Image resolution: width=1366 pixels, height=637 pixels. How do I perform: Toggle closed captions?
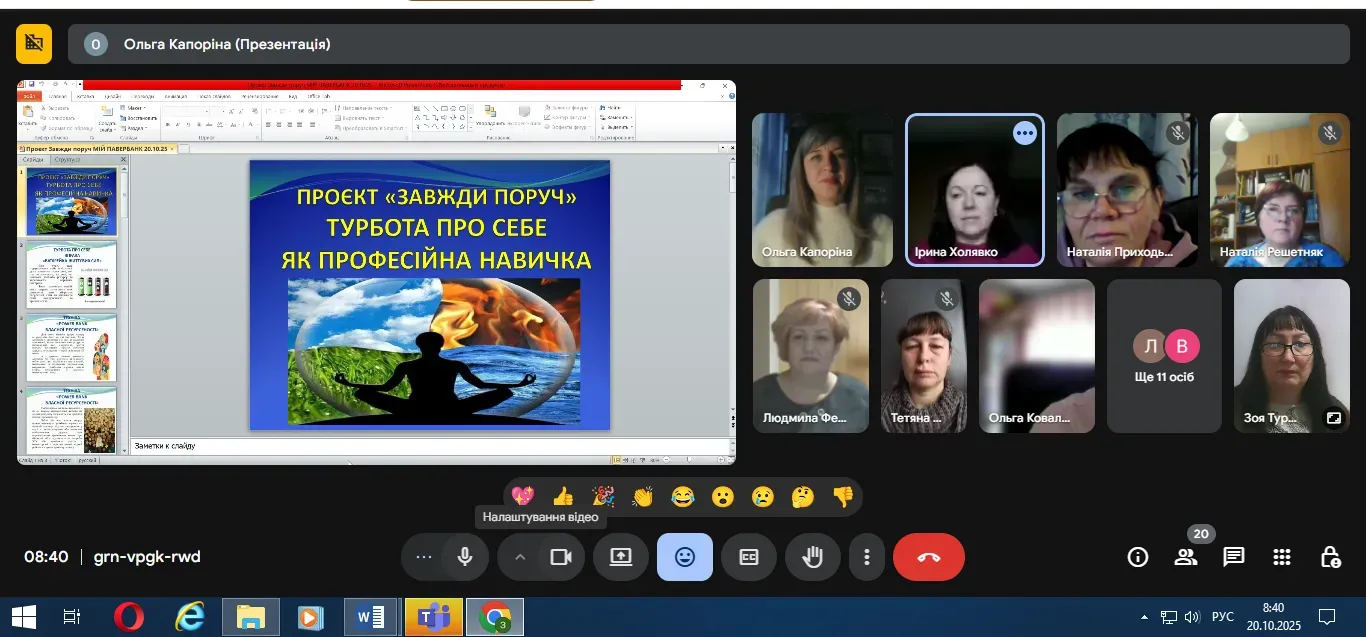pos(749,557)
